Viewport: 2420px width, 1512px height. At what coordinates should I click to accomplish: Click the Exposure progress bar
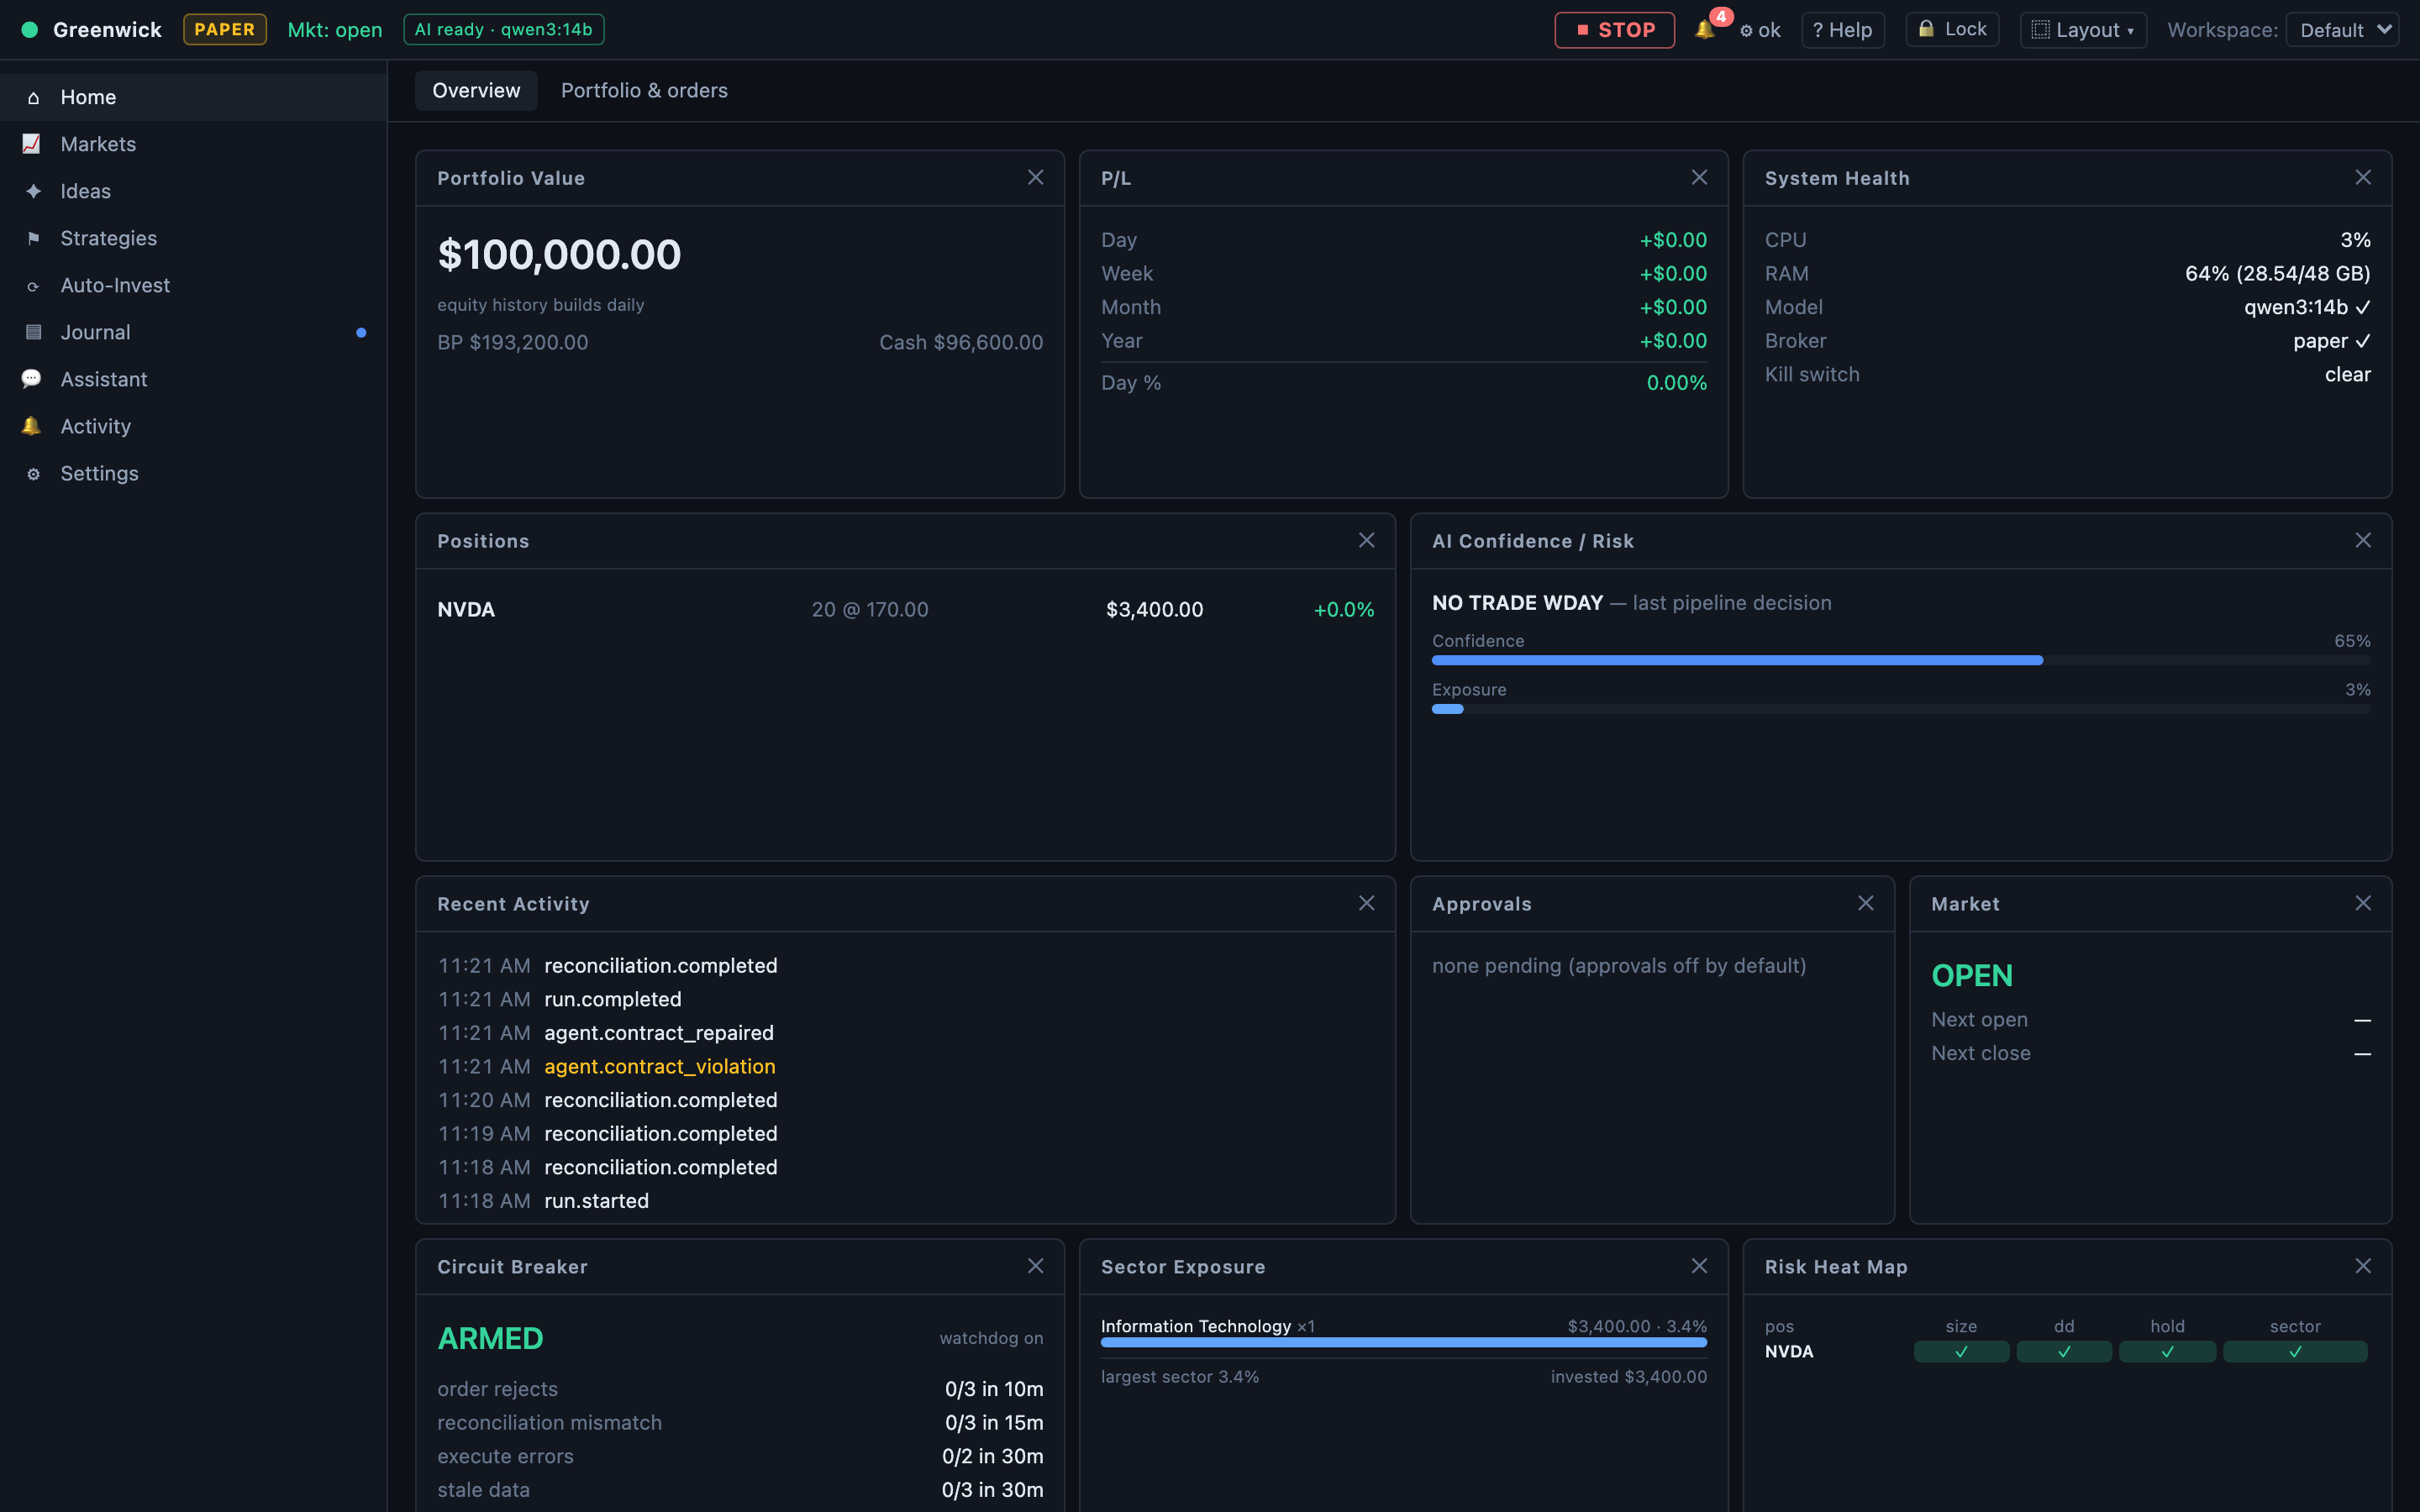coord(1901,709)
